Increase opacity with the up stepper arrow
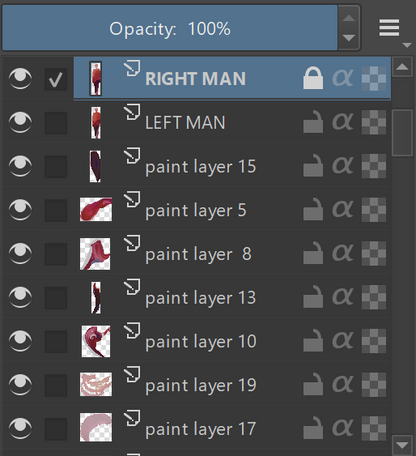416x456 pixels. point(349,18)
